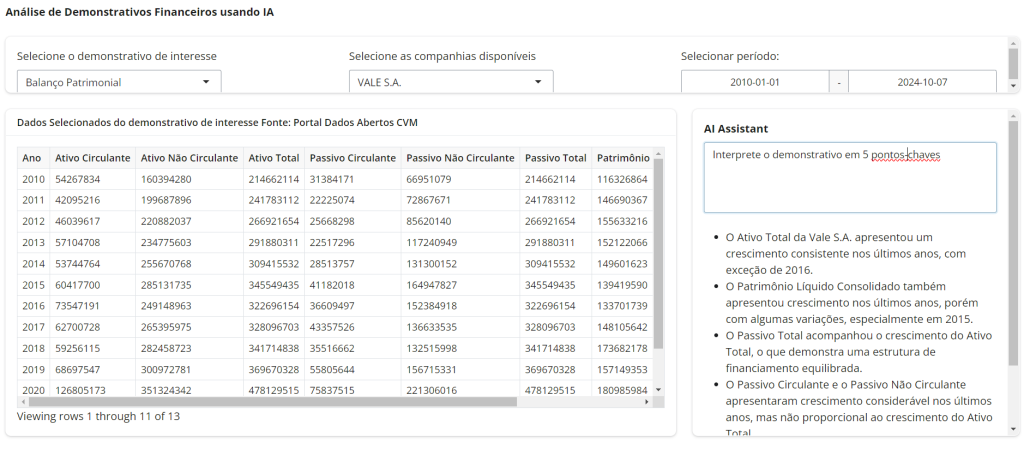Click the Ativo Total column header

click(274, 158)
